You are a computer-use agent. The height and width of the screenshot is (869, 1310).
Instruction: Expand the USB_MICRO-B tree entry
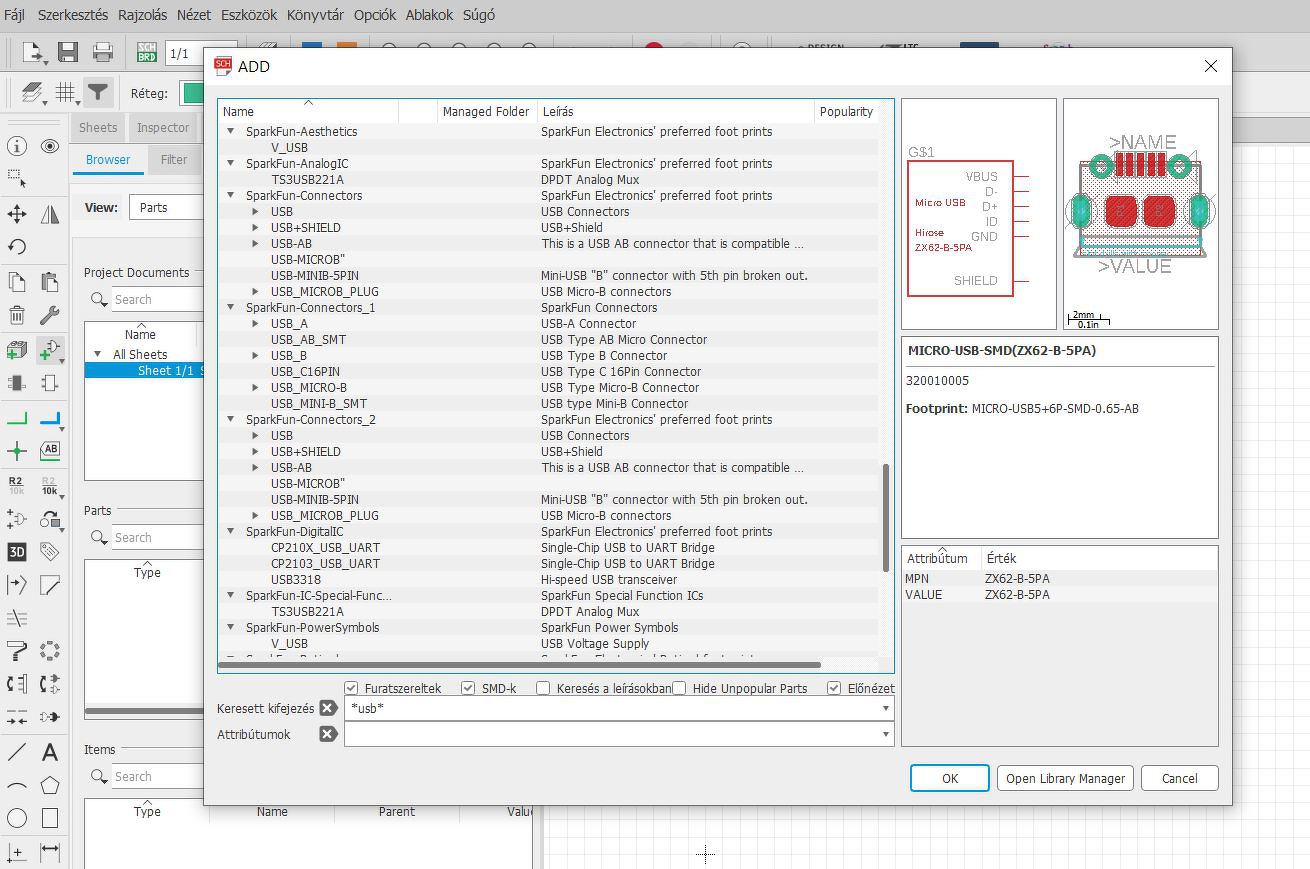click(255, 388)
